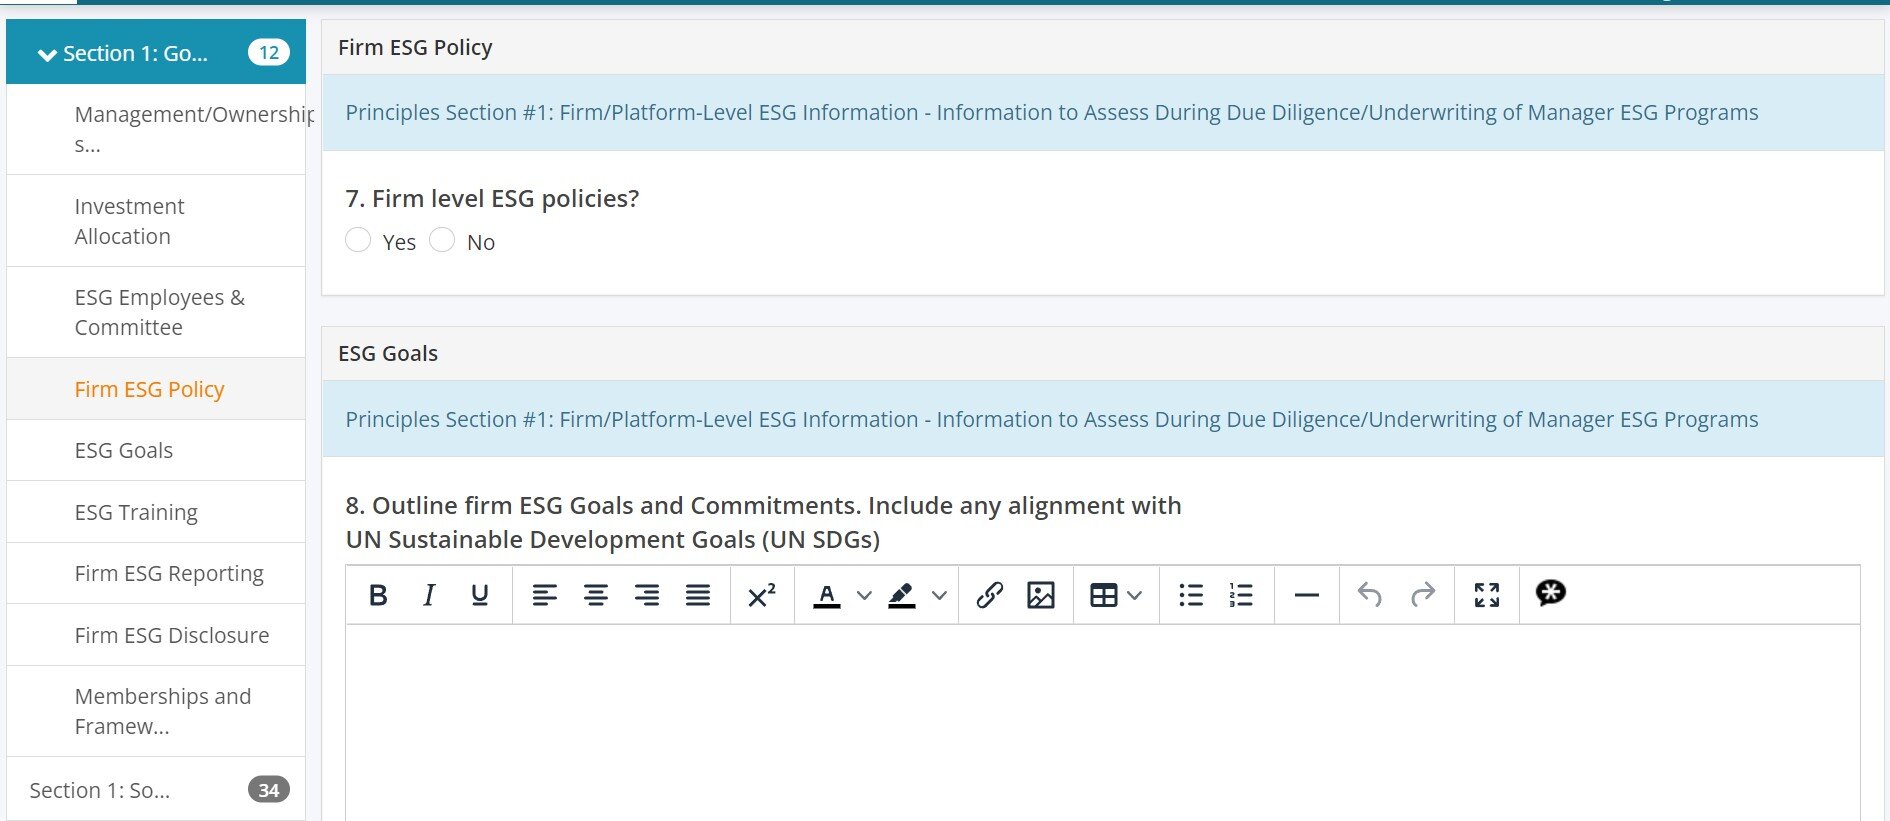Open the Section 1: So... sidebar group
Viewport: 1890px width, 821px height.
156,790
